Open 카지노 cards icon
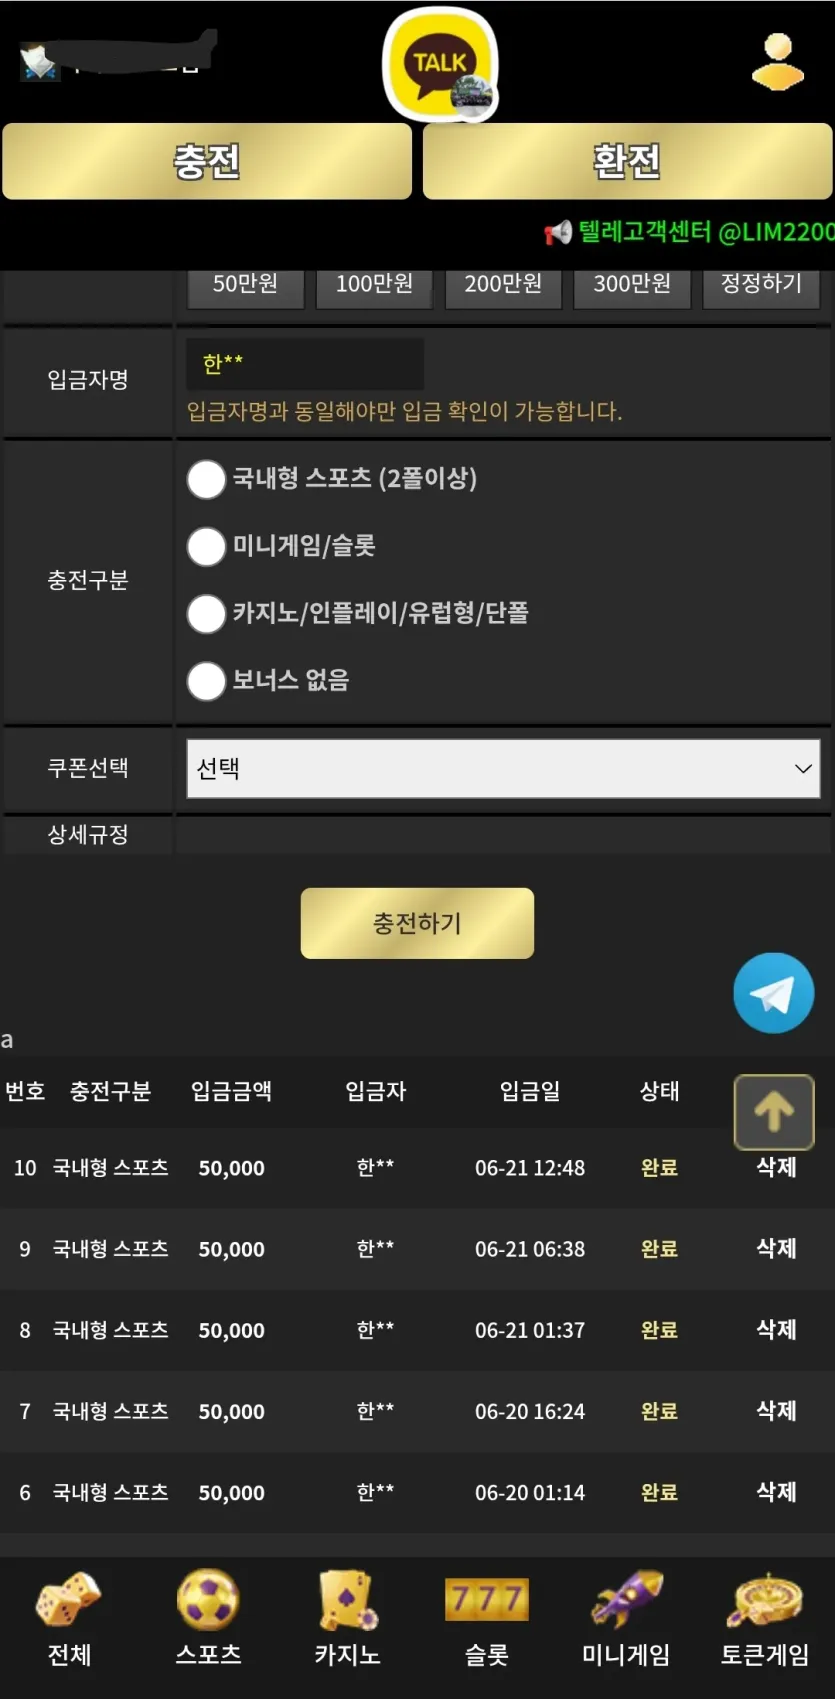835x1699 pixels. click(x=347, y=1599)
